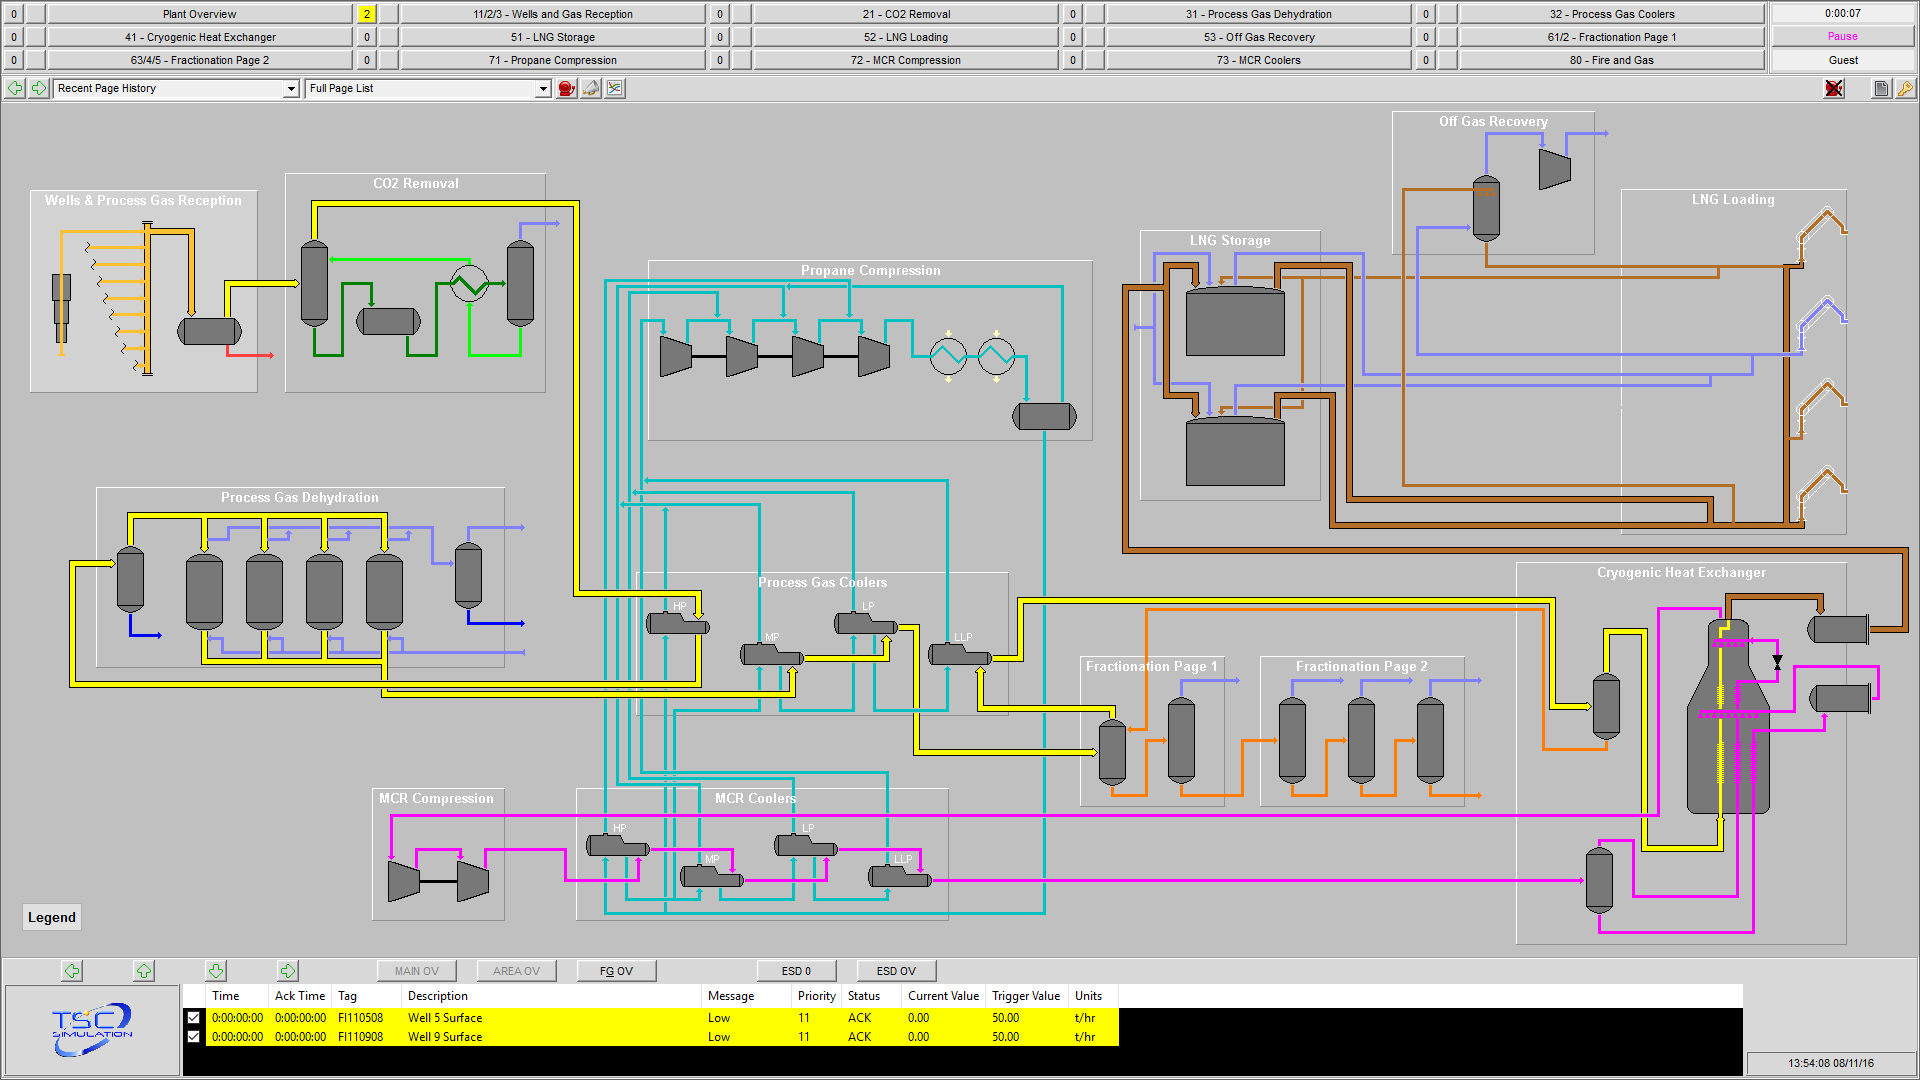Click the LLP MCR cooler symbol
The width and height of the screenshot is (1920, 1080).
pyautogui.click(x=900, y=877)
